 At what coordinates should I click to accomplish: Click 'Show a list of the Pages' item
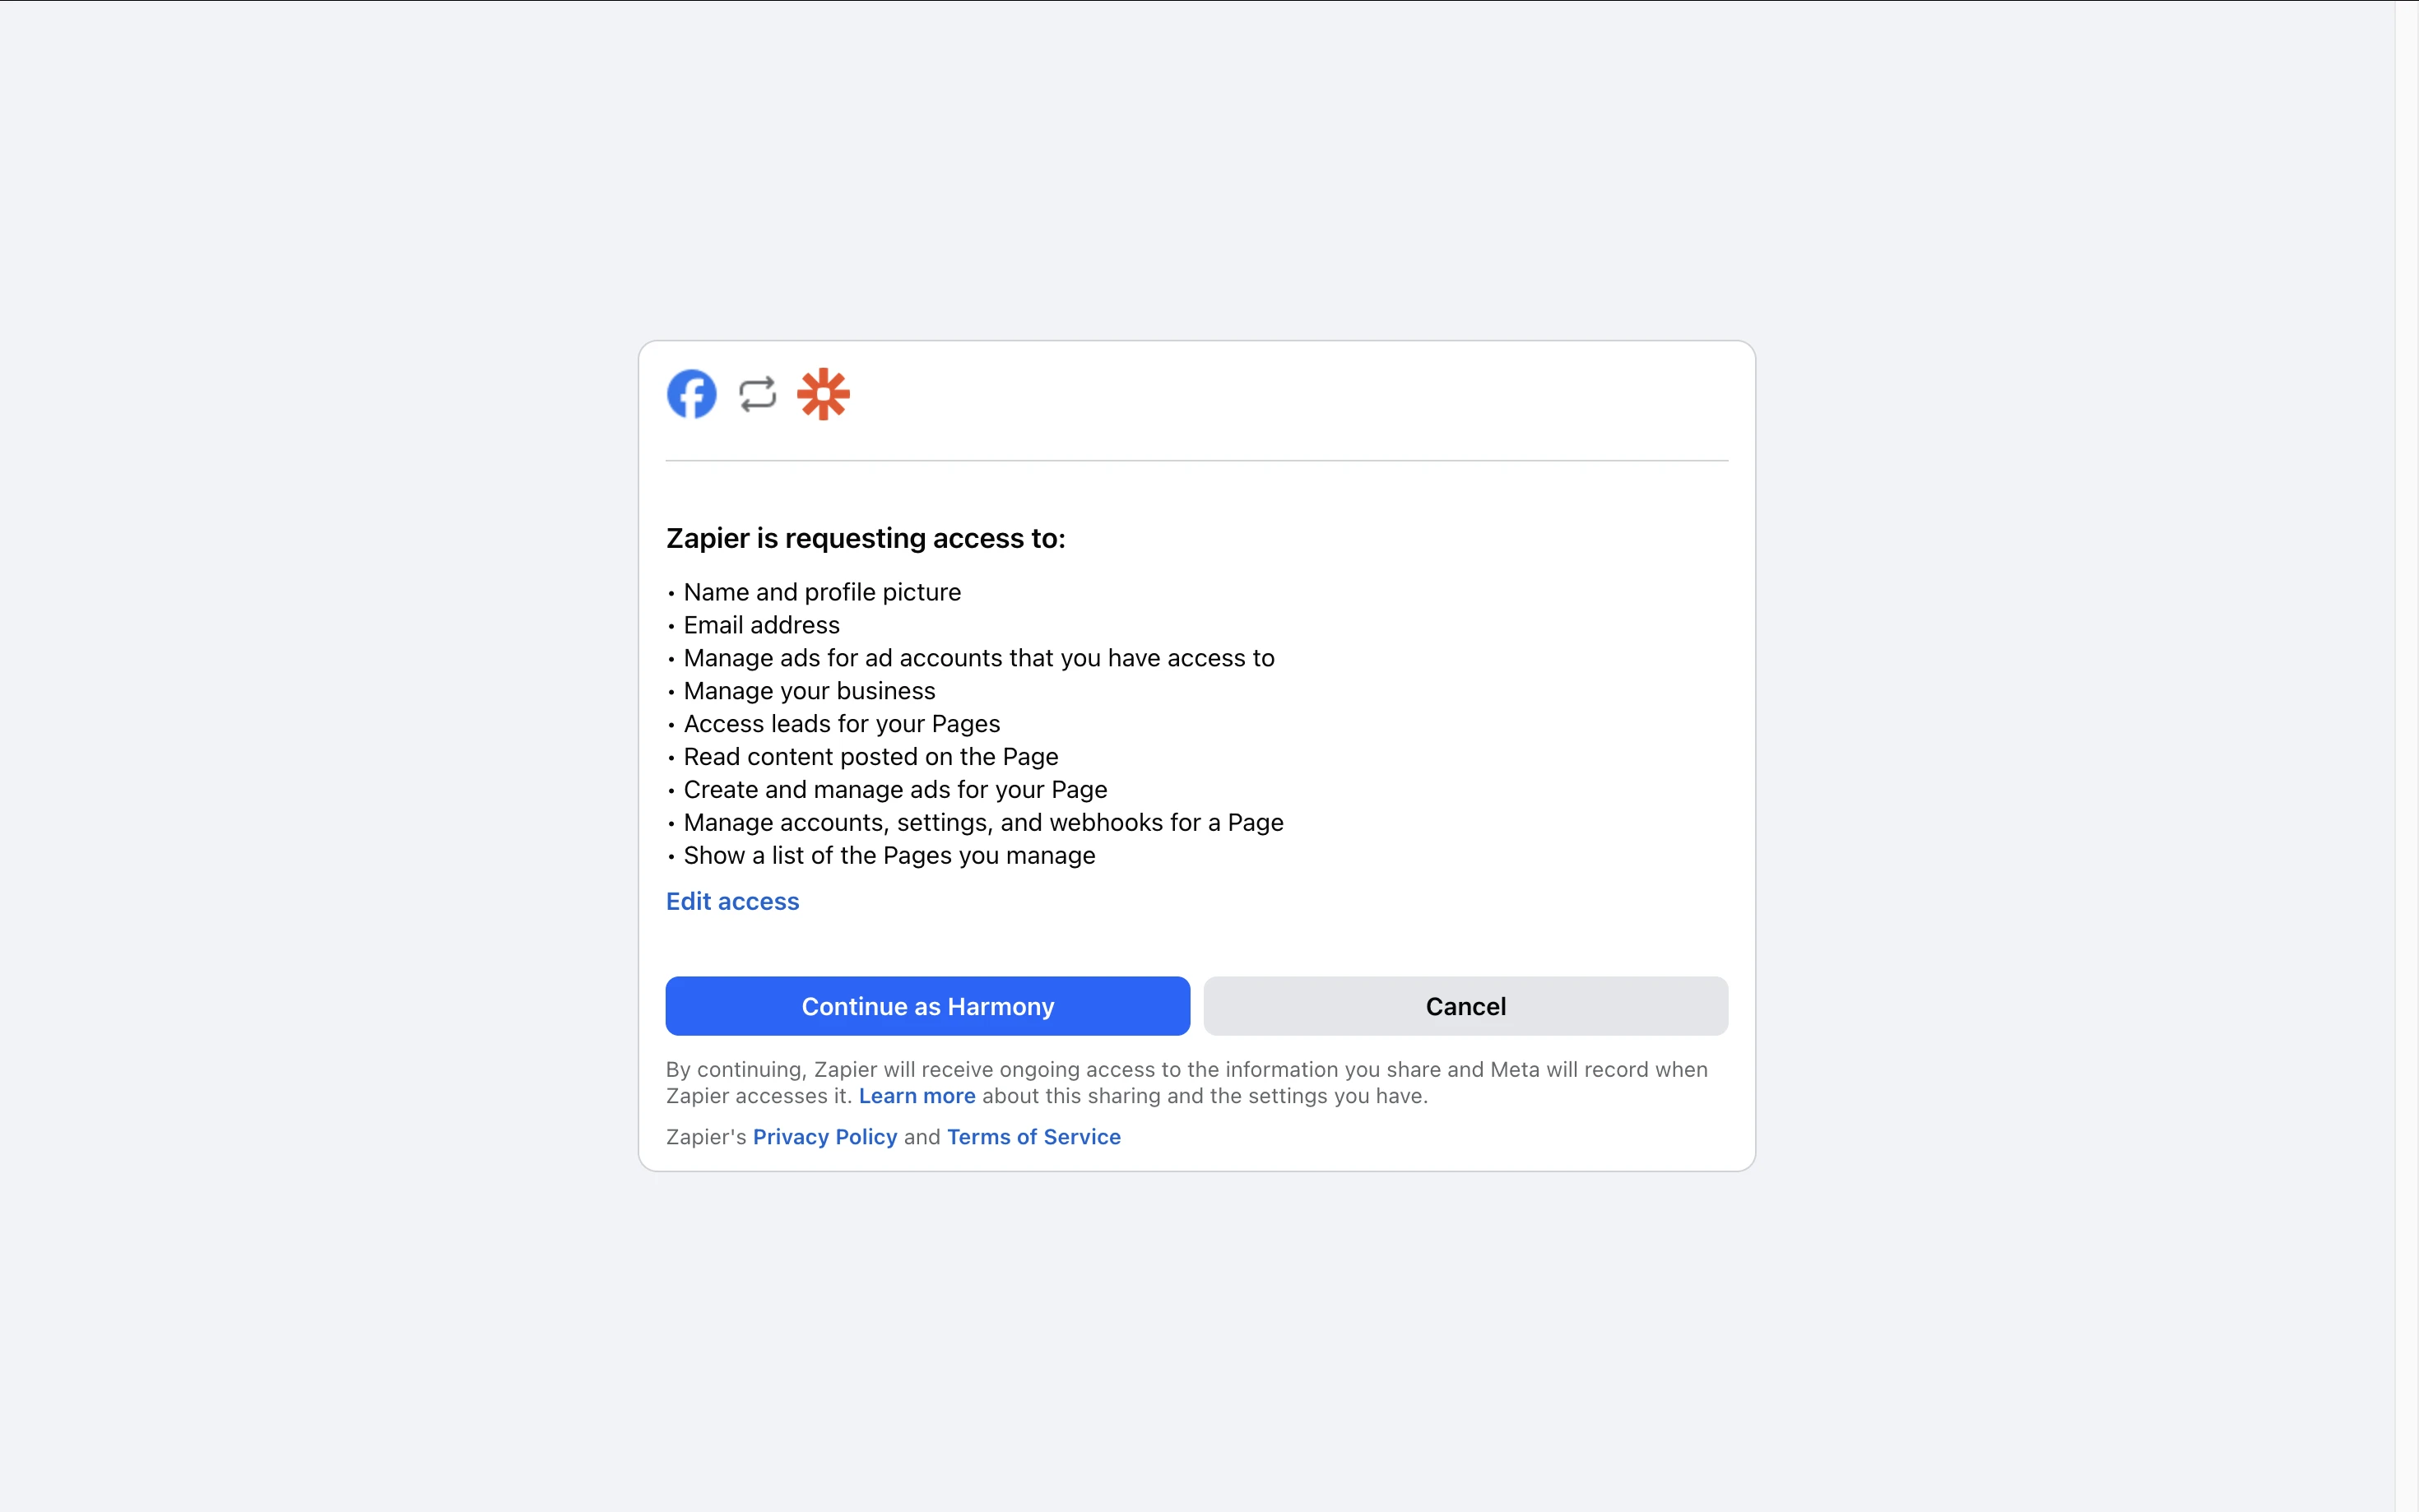point(890,856)
